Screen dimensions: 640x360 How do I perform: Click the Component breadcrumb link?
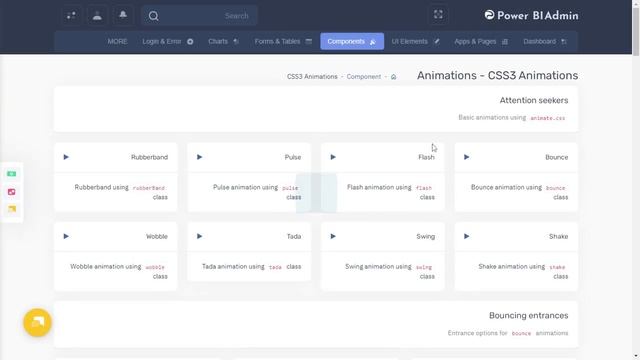pyautogui.click(x=364, y=77)
